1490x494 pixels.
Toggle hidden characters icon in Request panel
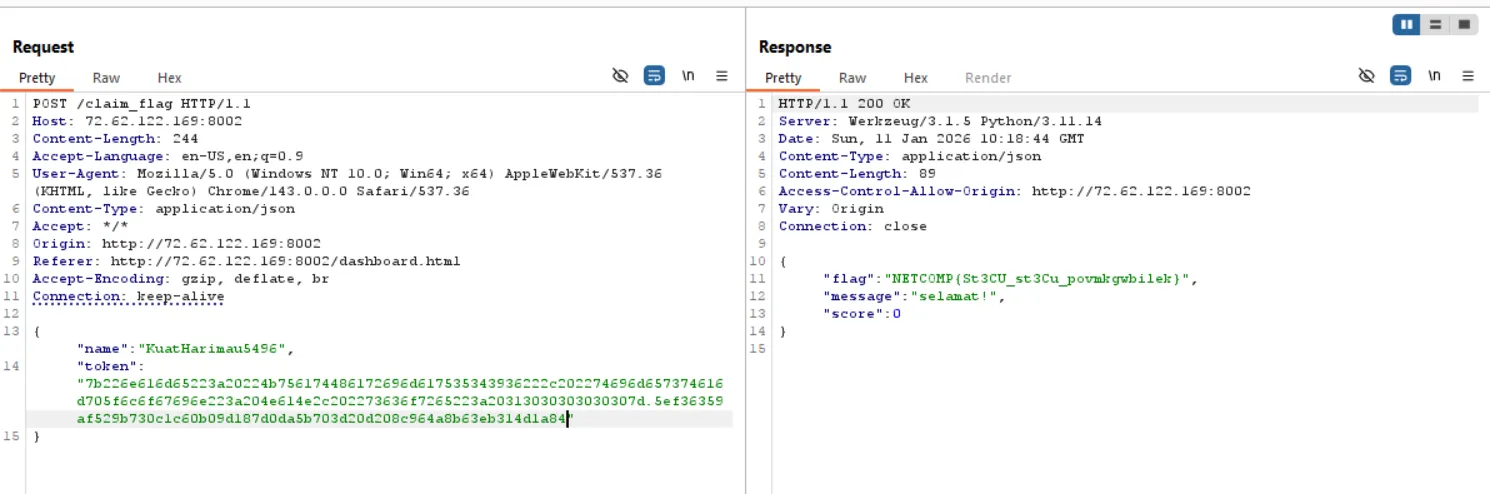click(620, 76)
